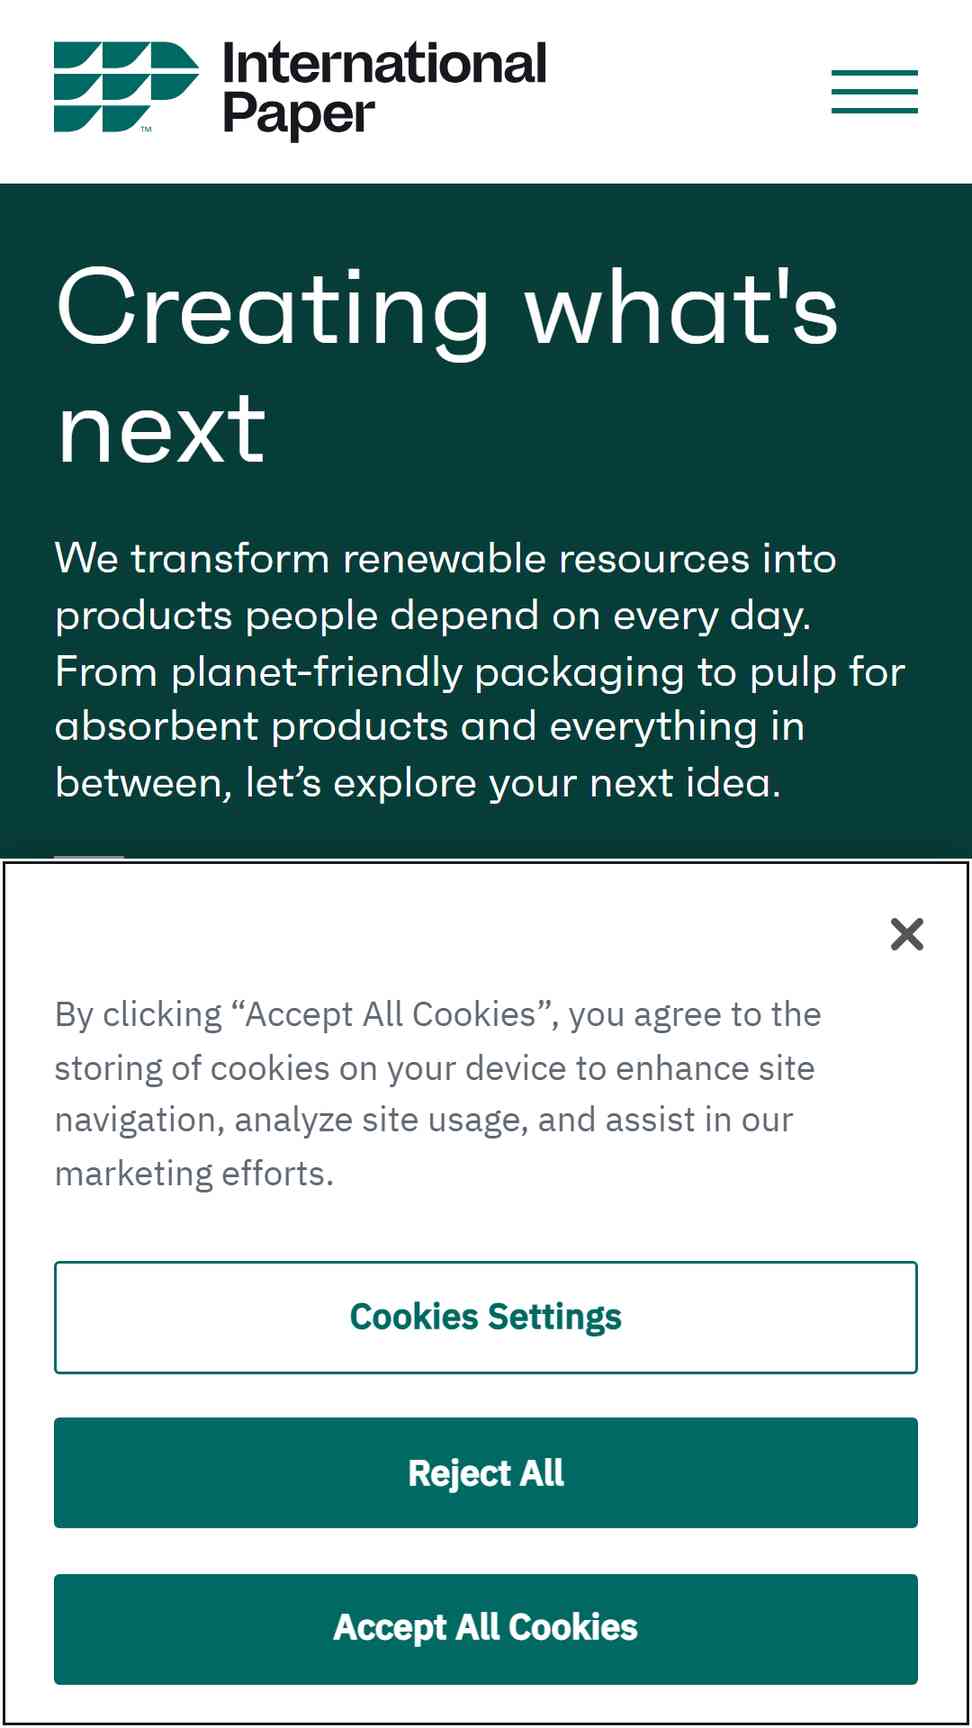
Task: Choose Reject All cookies
Action: coord(486,1473)
